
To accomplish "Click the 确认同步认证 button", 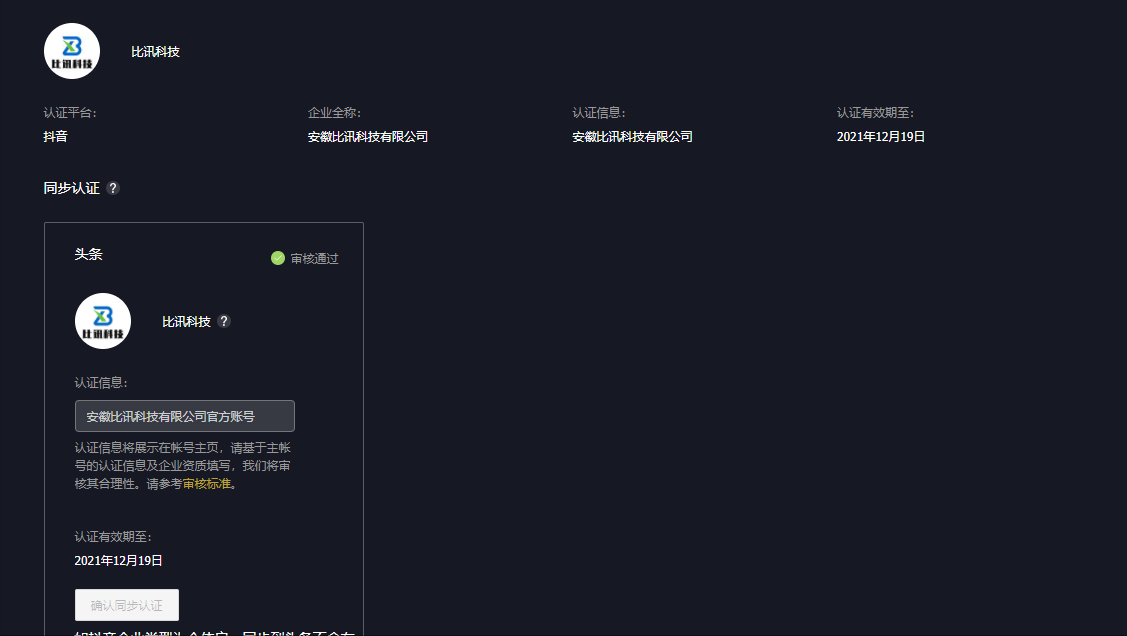I will (x=126, y=605).
